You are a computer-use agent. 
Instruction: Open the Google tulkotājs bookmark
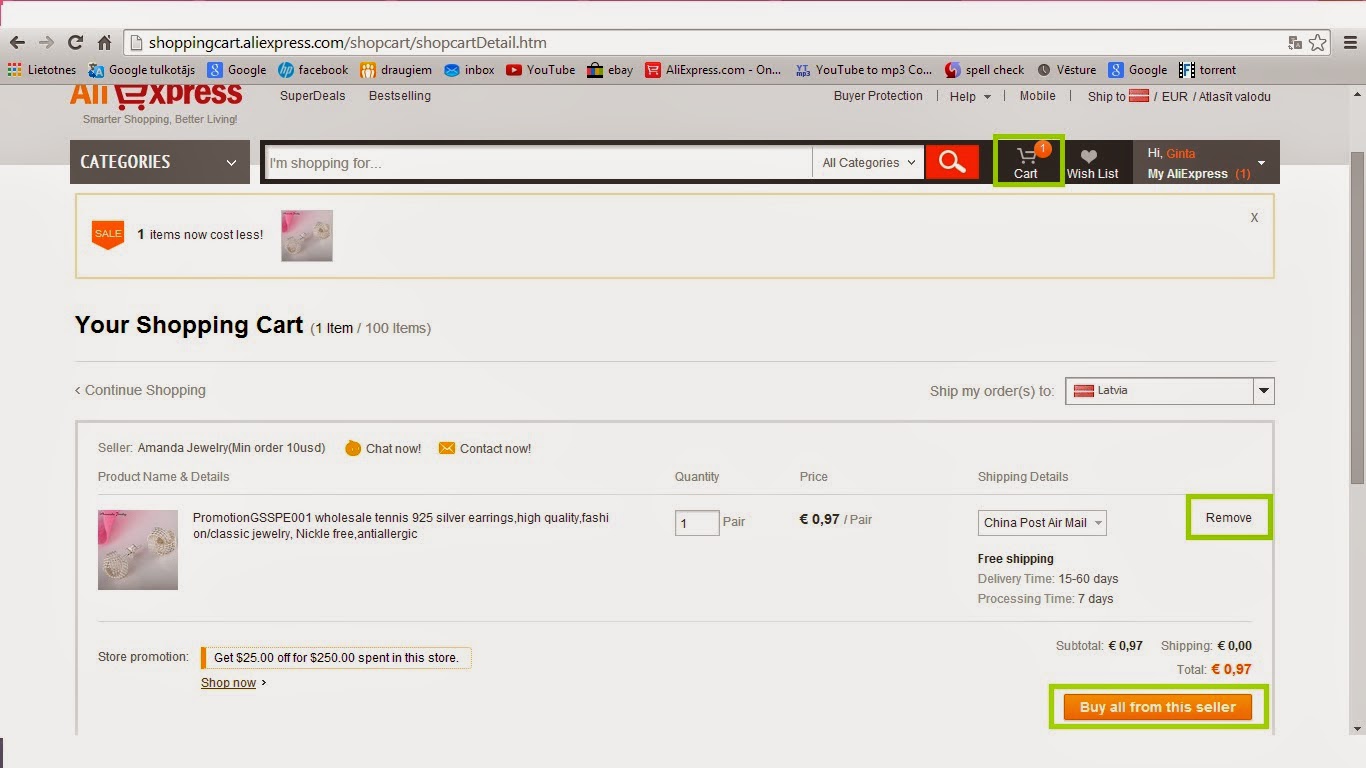(142, 70)
